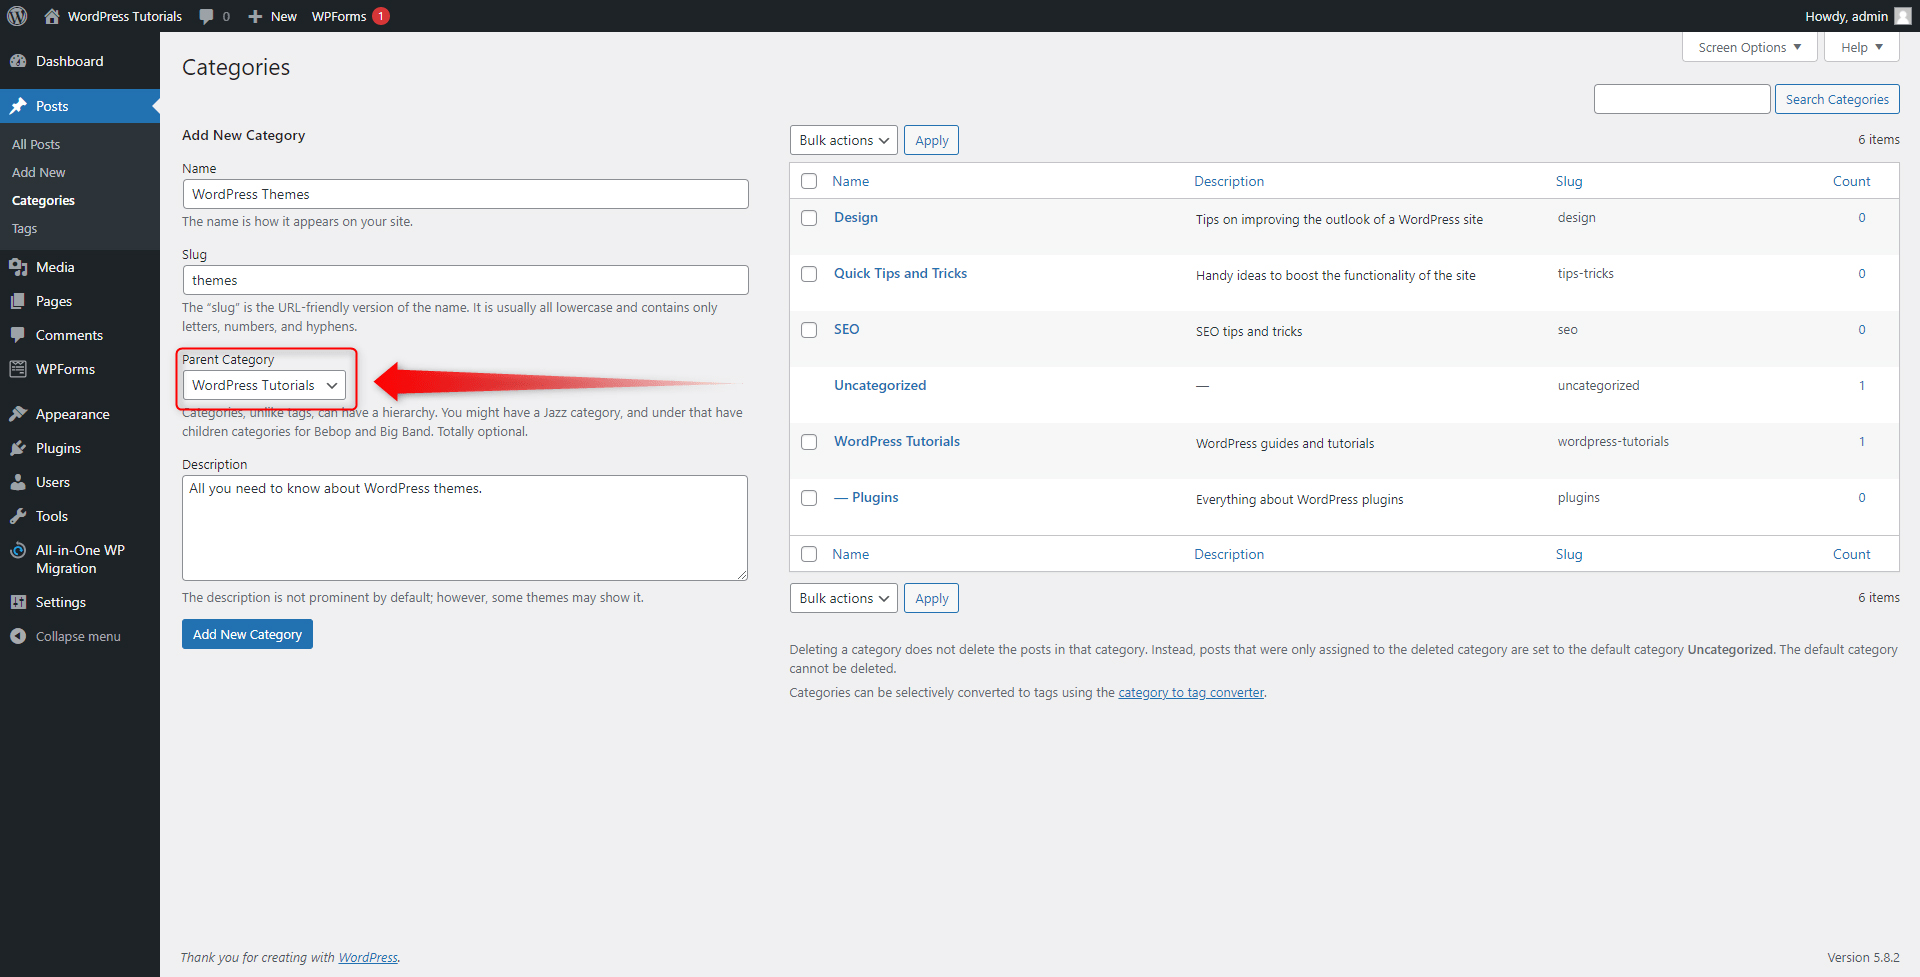Open the WordPress link in footer

[x=368, y=957]
